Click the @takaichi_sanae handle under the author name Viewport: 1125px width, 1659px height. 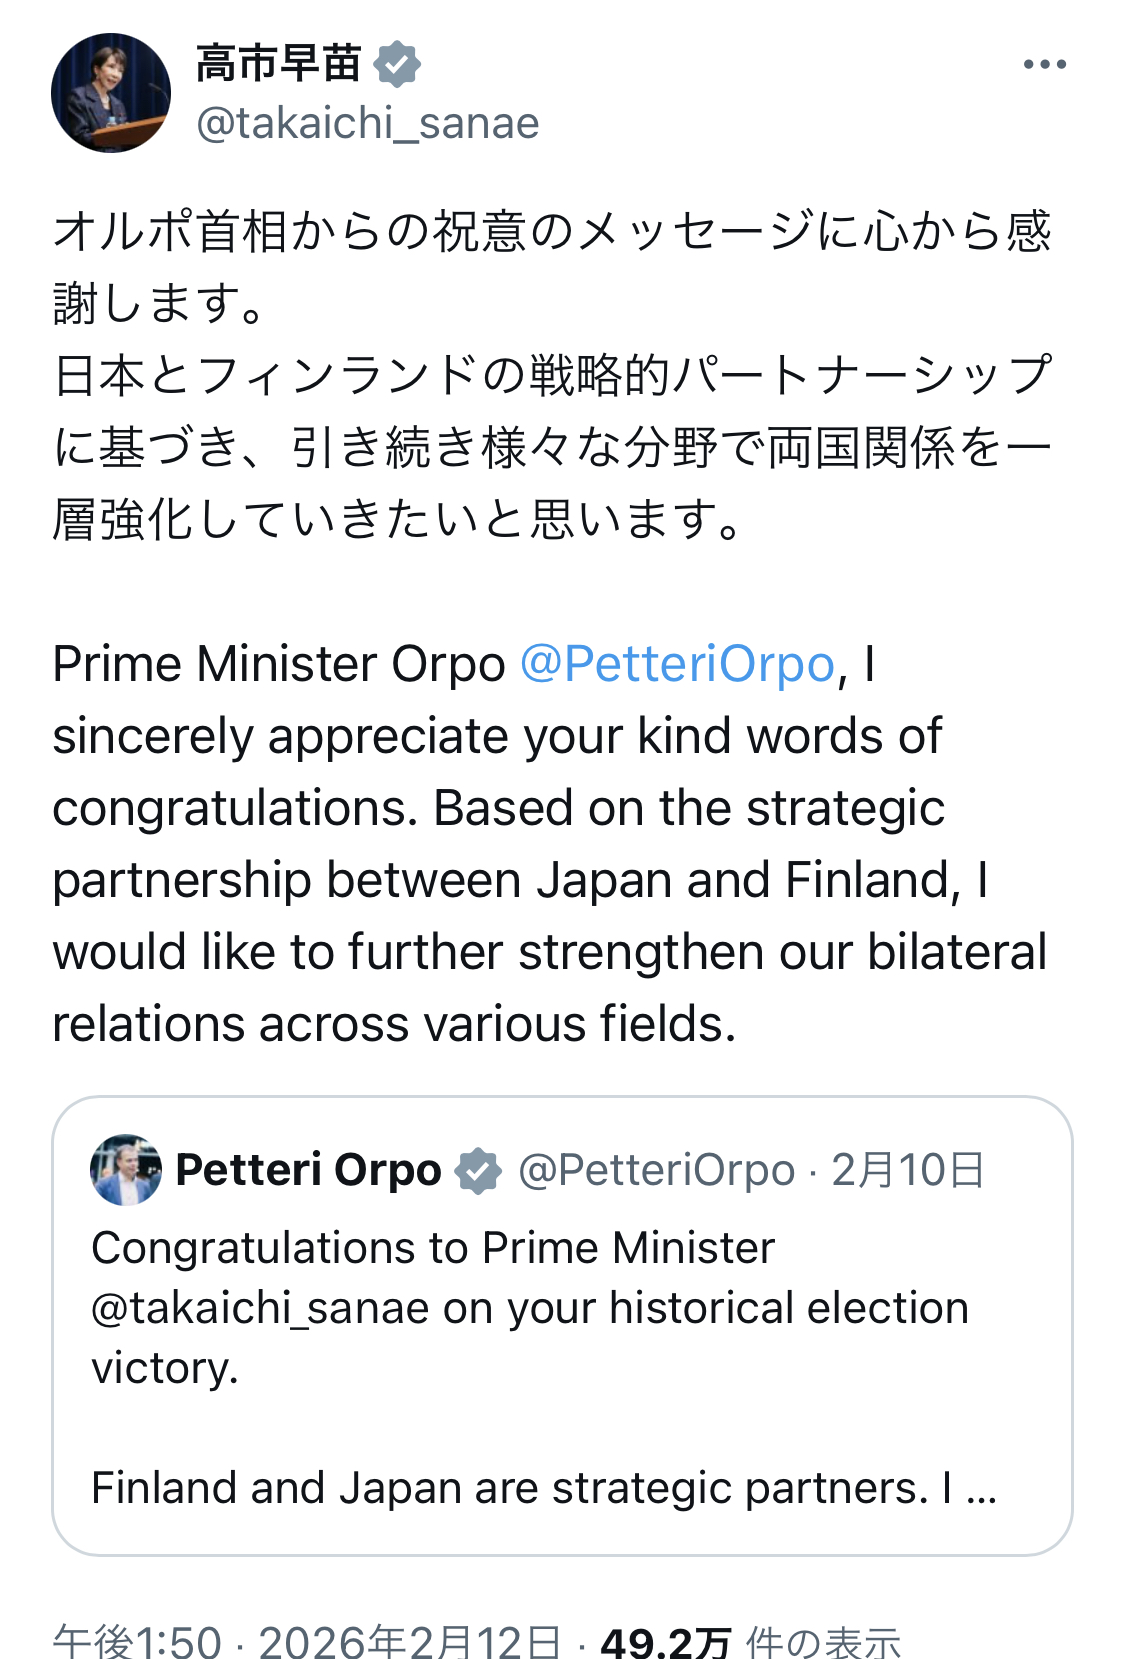point(367,124)
